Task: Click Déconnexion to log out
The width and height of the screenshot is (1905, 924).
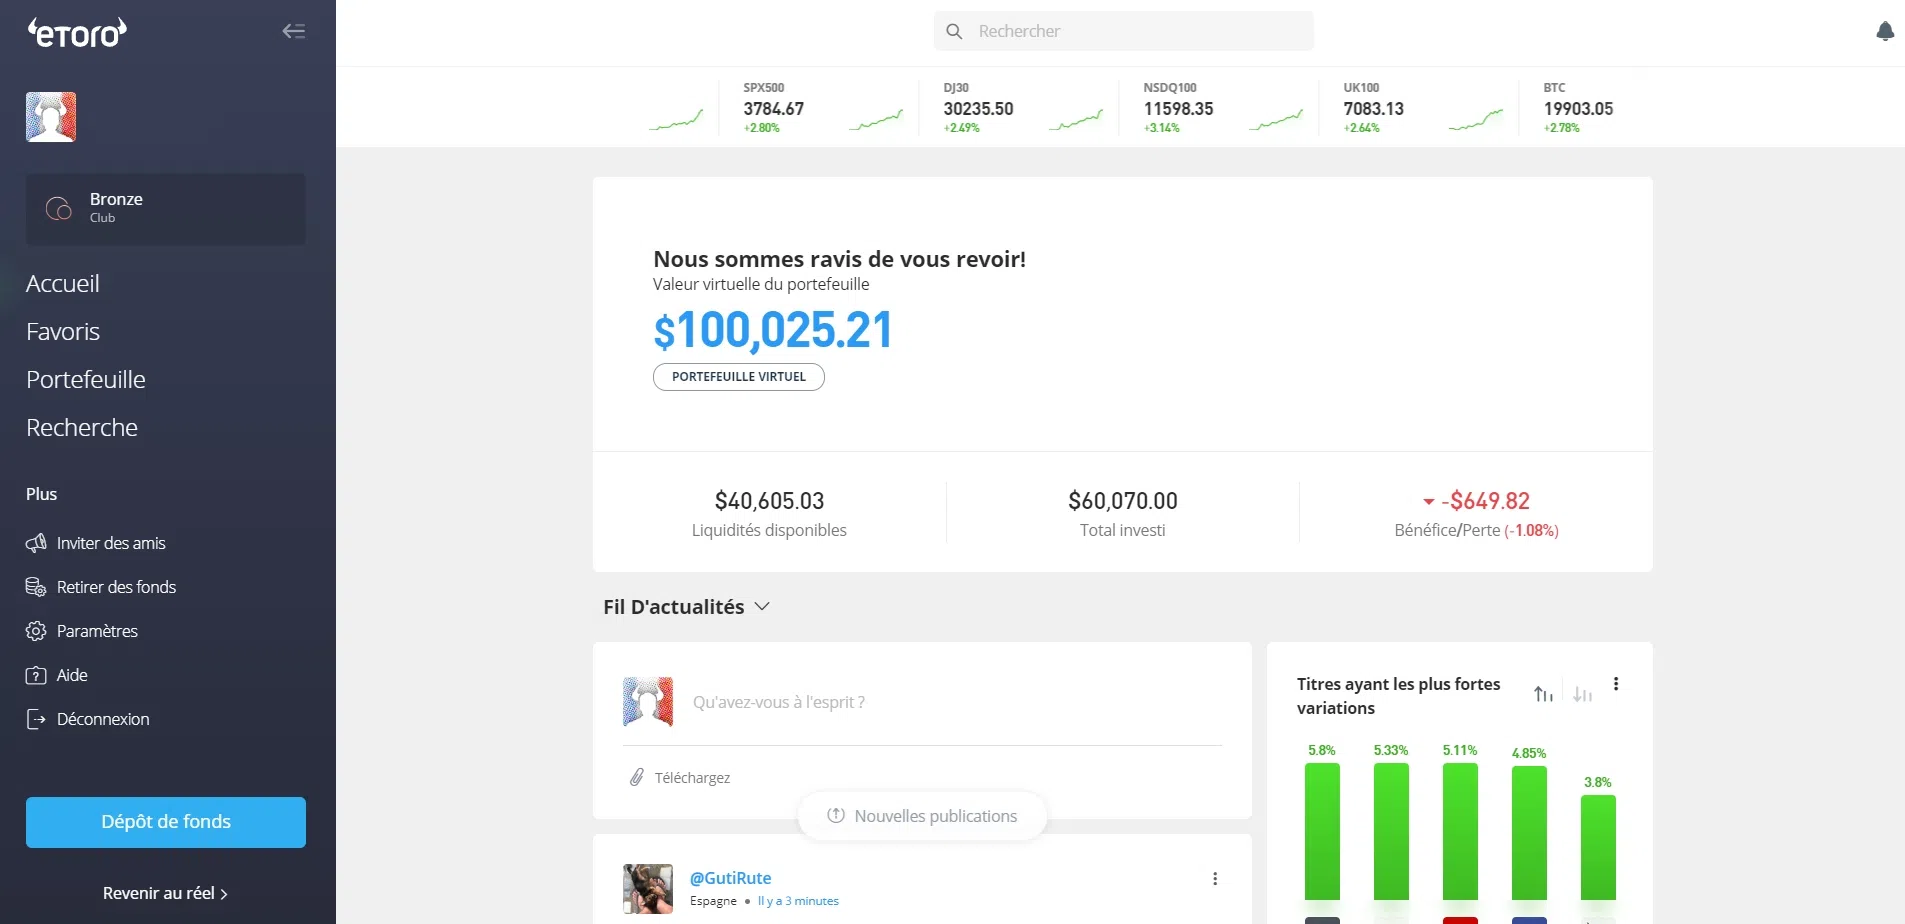Action: pyautogui.click(x=103, y=719)
